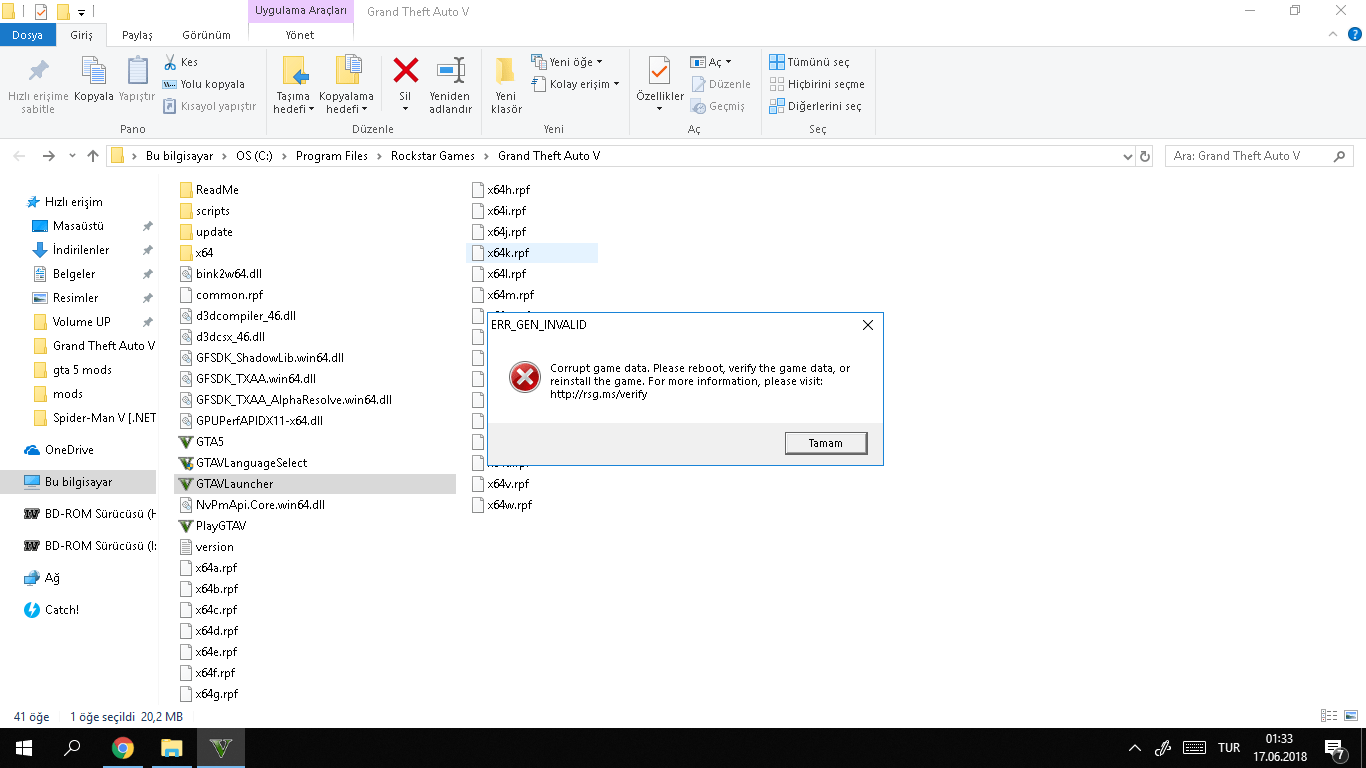Click the Yapıştır paste icon
Screen dimensions: 1366x768
point(137,71)
